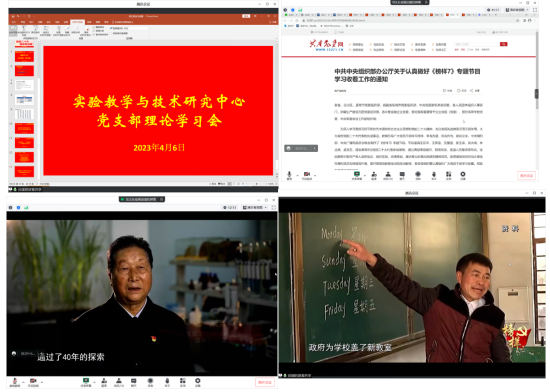Viewport: 550px width, 392px height.
Task: Open chat icon in toolbar under elderly man video
Action: click(134, 381)
